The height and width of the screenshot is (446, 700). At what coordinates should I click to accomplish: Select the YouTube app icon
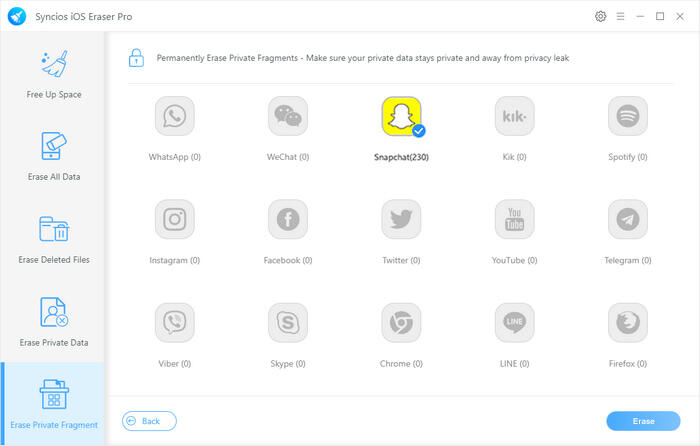514,220
